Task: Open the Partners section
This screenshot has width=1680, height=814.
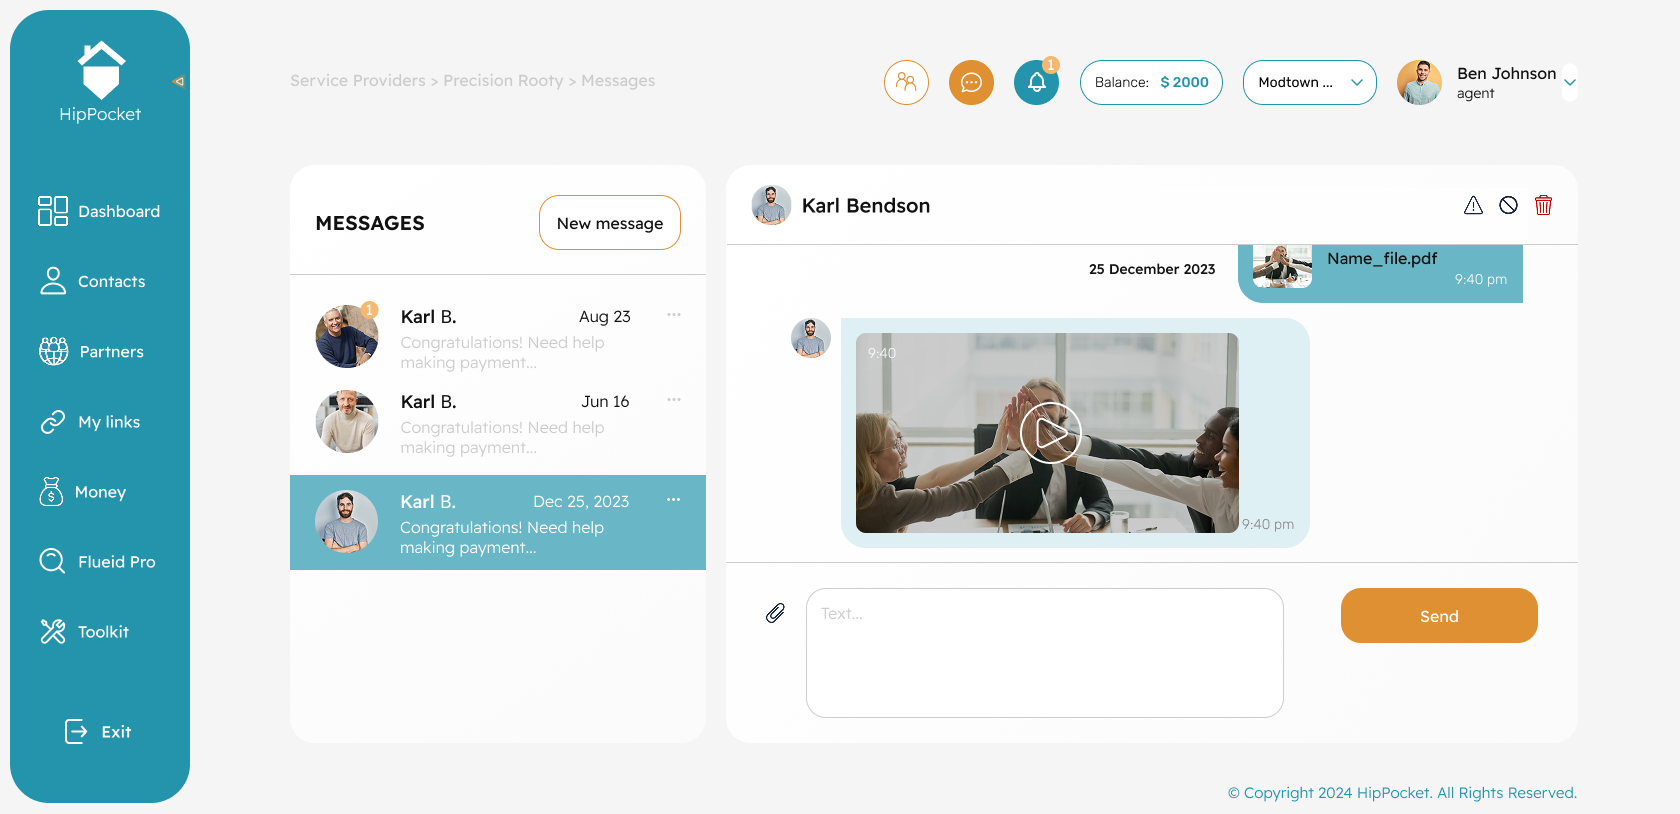Action: pyautogui.click(x=91, y=351)
